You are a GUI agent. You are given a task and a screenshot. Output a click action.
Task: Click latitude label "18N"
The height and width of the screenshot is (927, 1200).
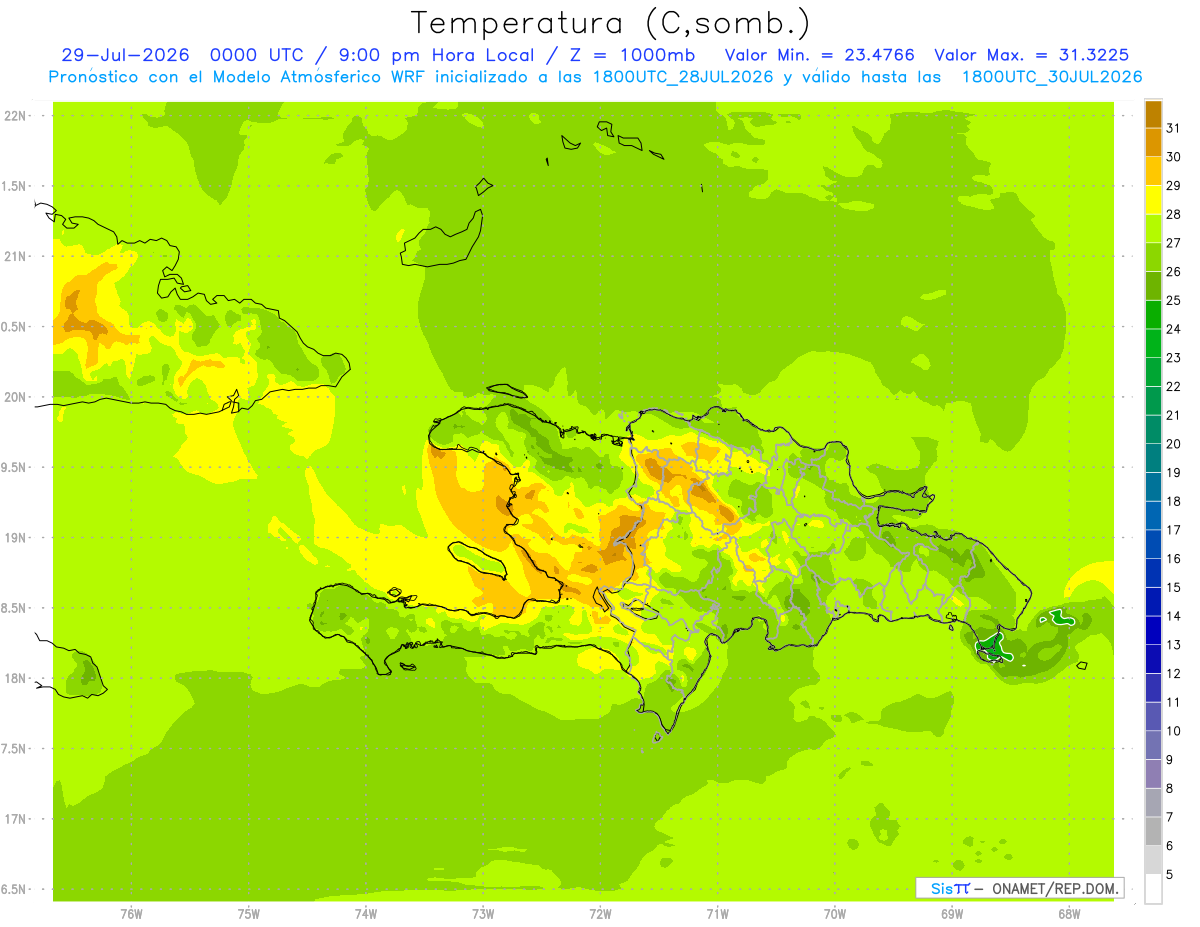(15, 678)
